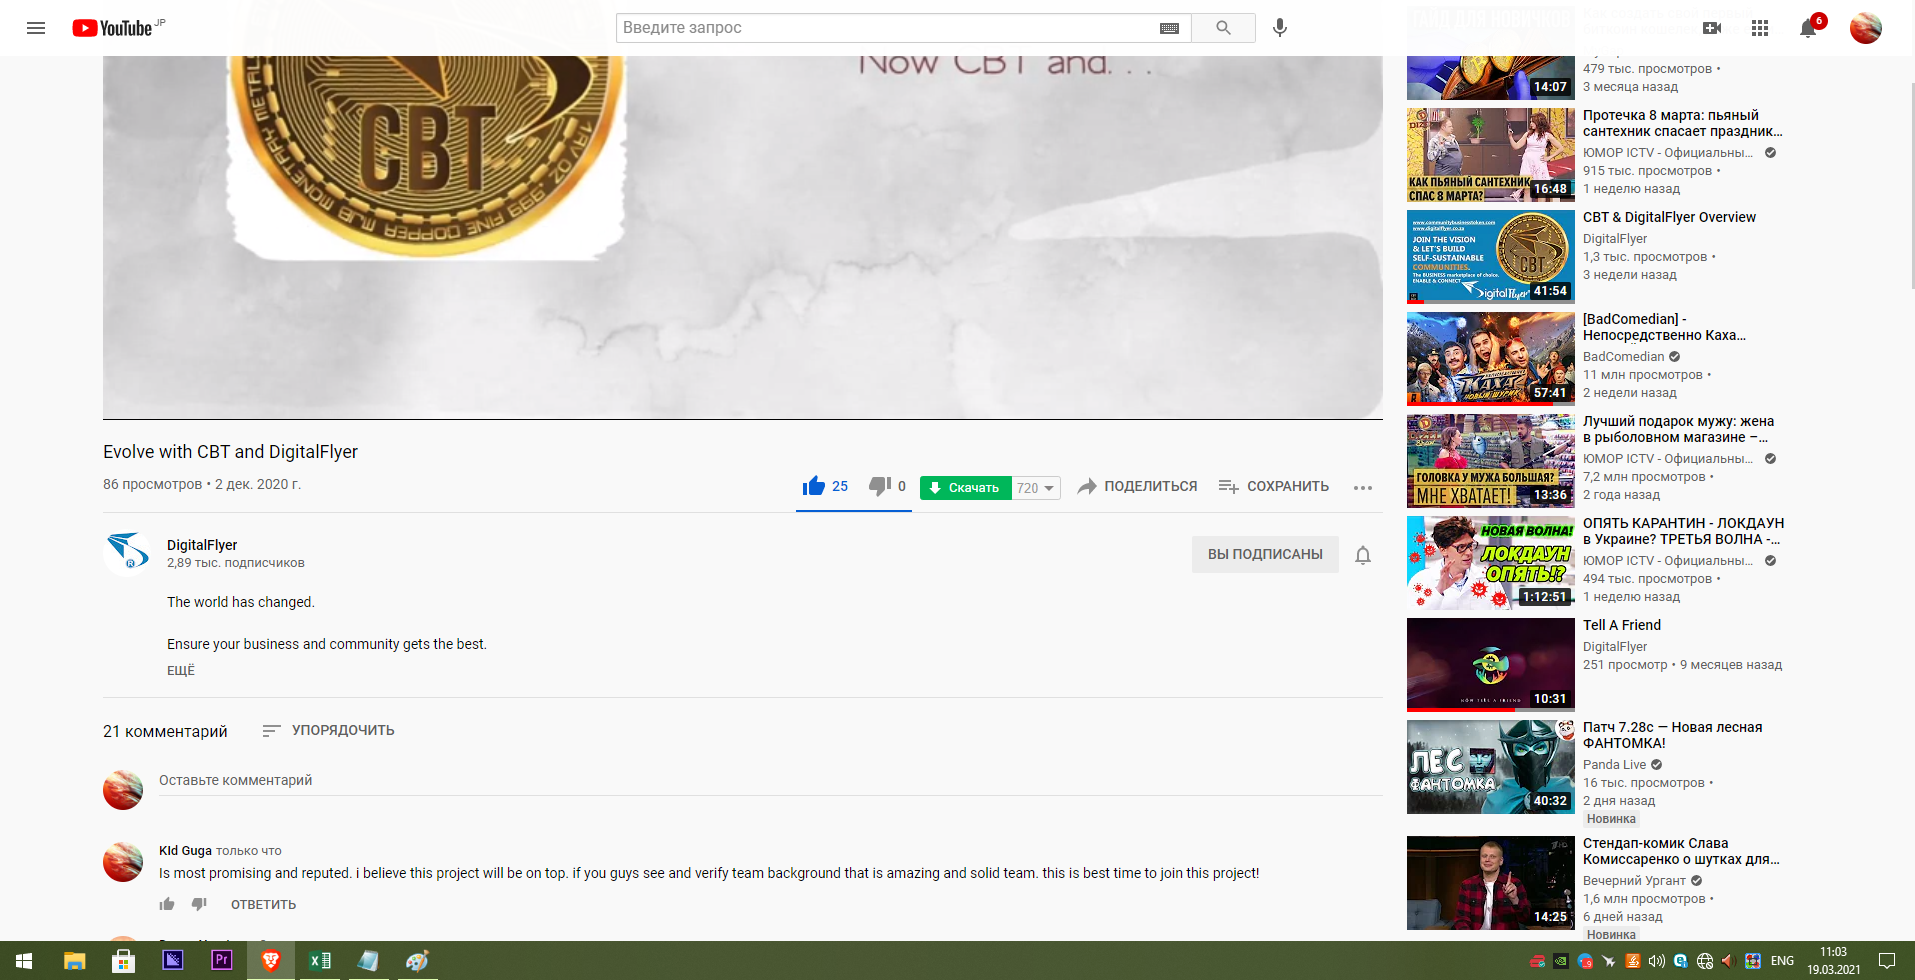The image size is (1915, 980).
Task: Switch to Notepad on the taskbar
Action: click(368, 961)
